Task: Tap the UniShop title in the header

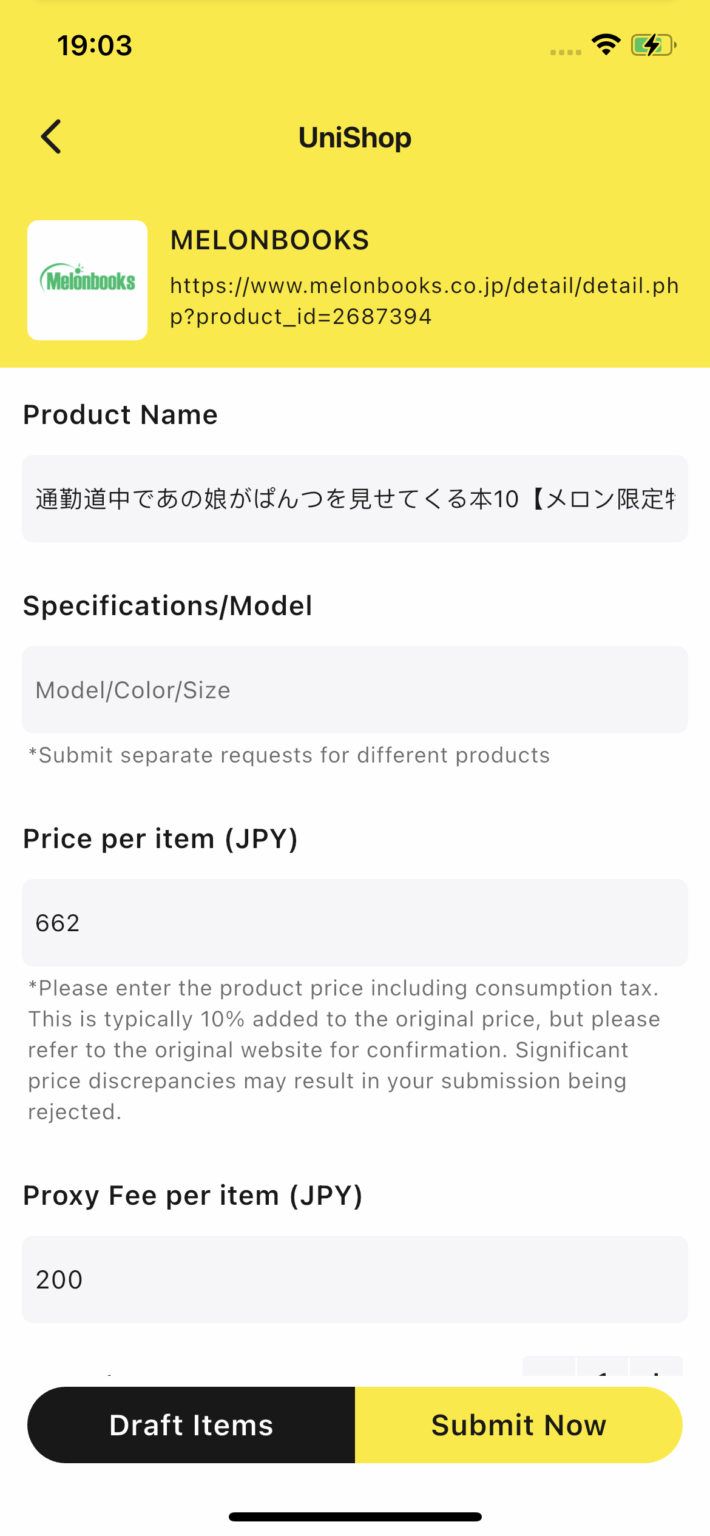Action: click(355, 137)
